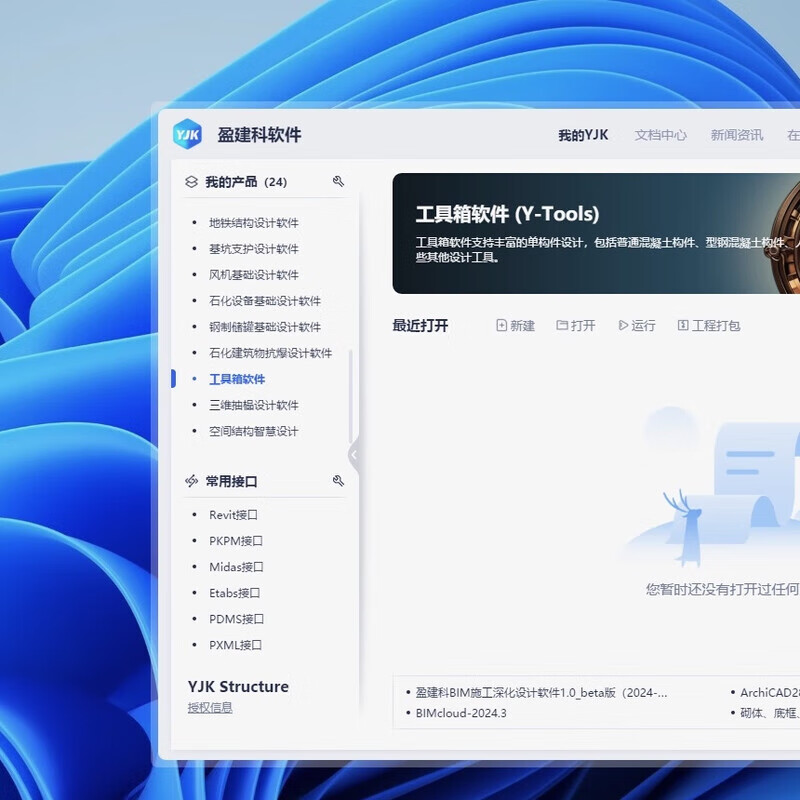The height and width of the screenshot is (800, 800).
Task: Click the 我的产品 layers icon
Action: pyautogui.click(x=191, y=182)
